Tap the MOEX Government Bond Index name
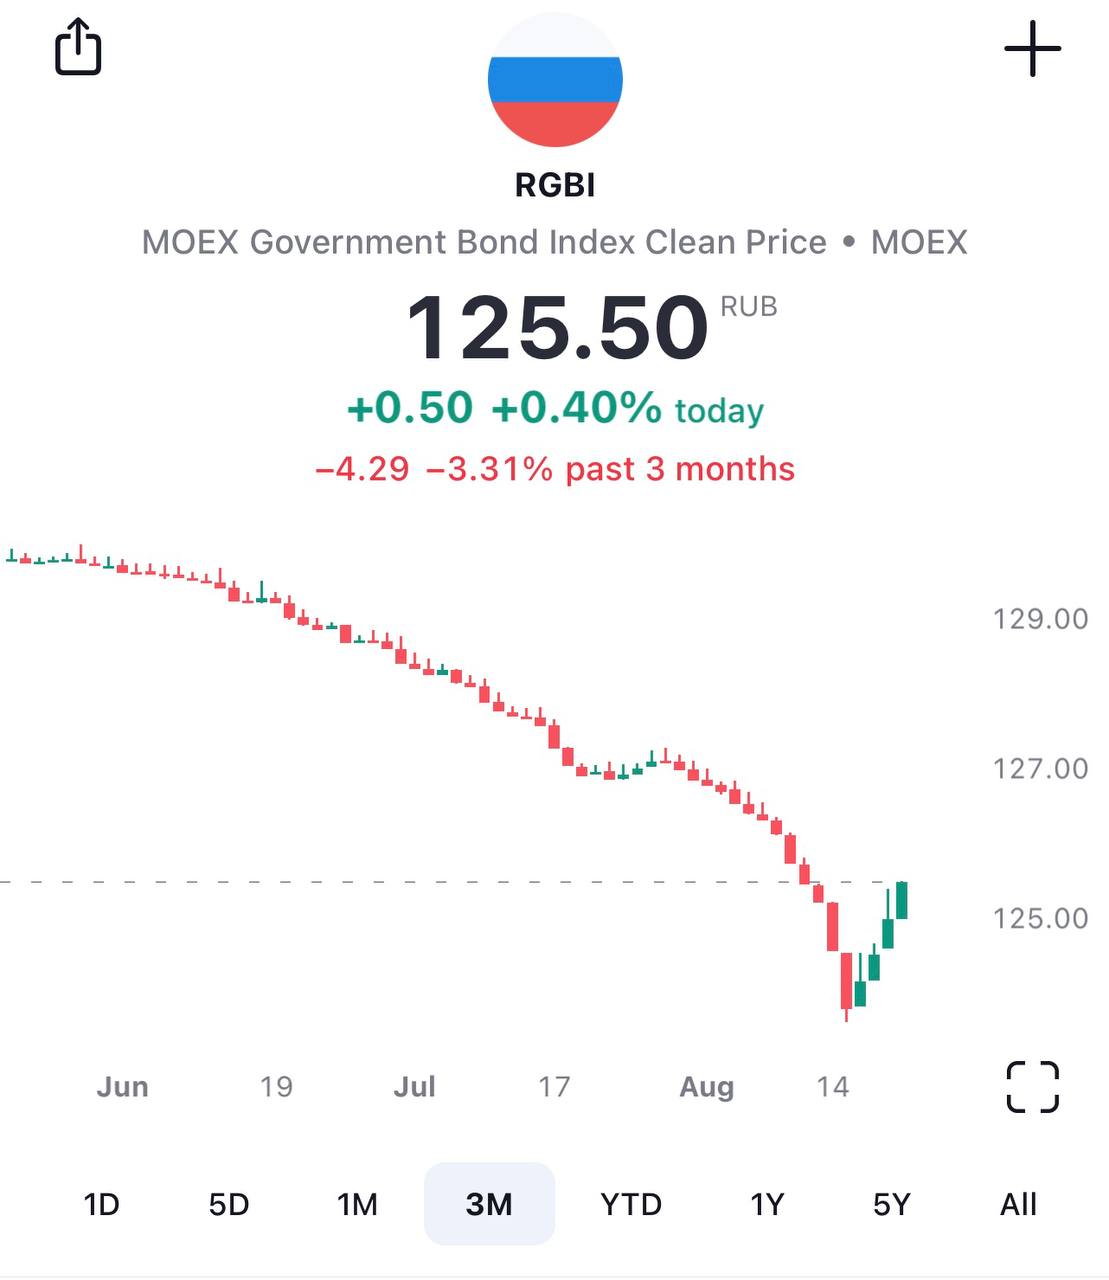Image resolution: width=1109 pixels, height=1280 pixels. (484, 242)
